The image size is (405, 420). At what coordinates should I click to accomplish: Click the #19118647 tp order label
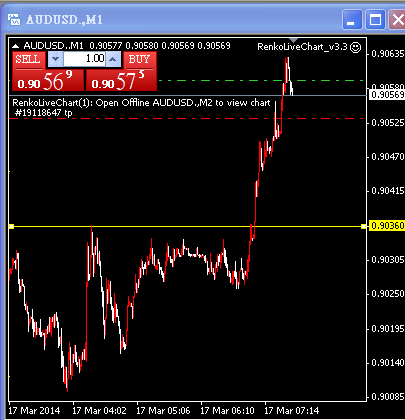pyautogui.click(x=44, y=113)
